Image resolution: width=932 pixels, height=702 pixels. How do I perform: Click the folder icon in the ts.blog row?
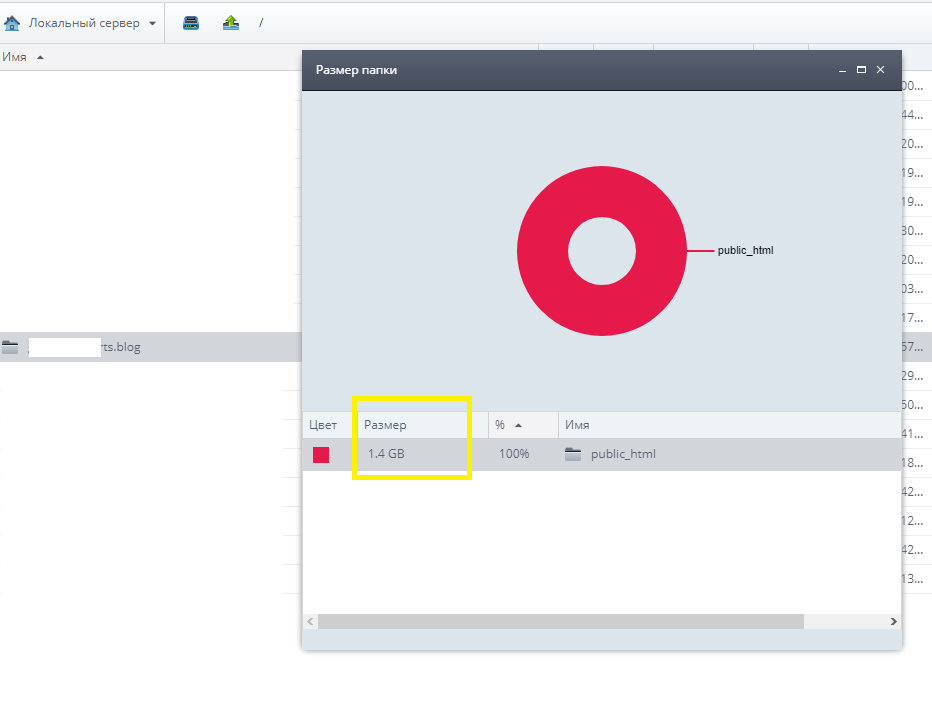10,347
